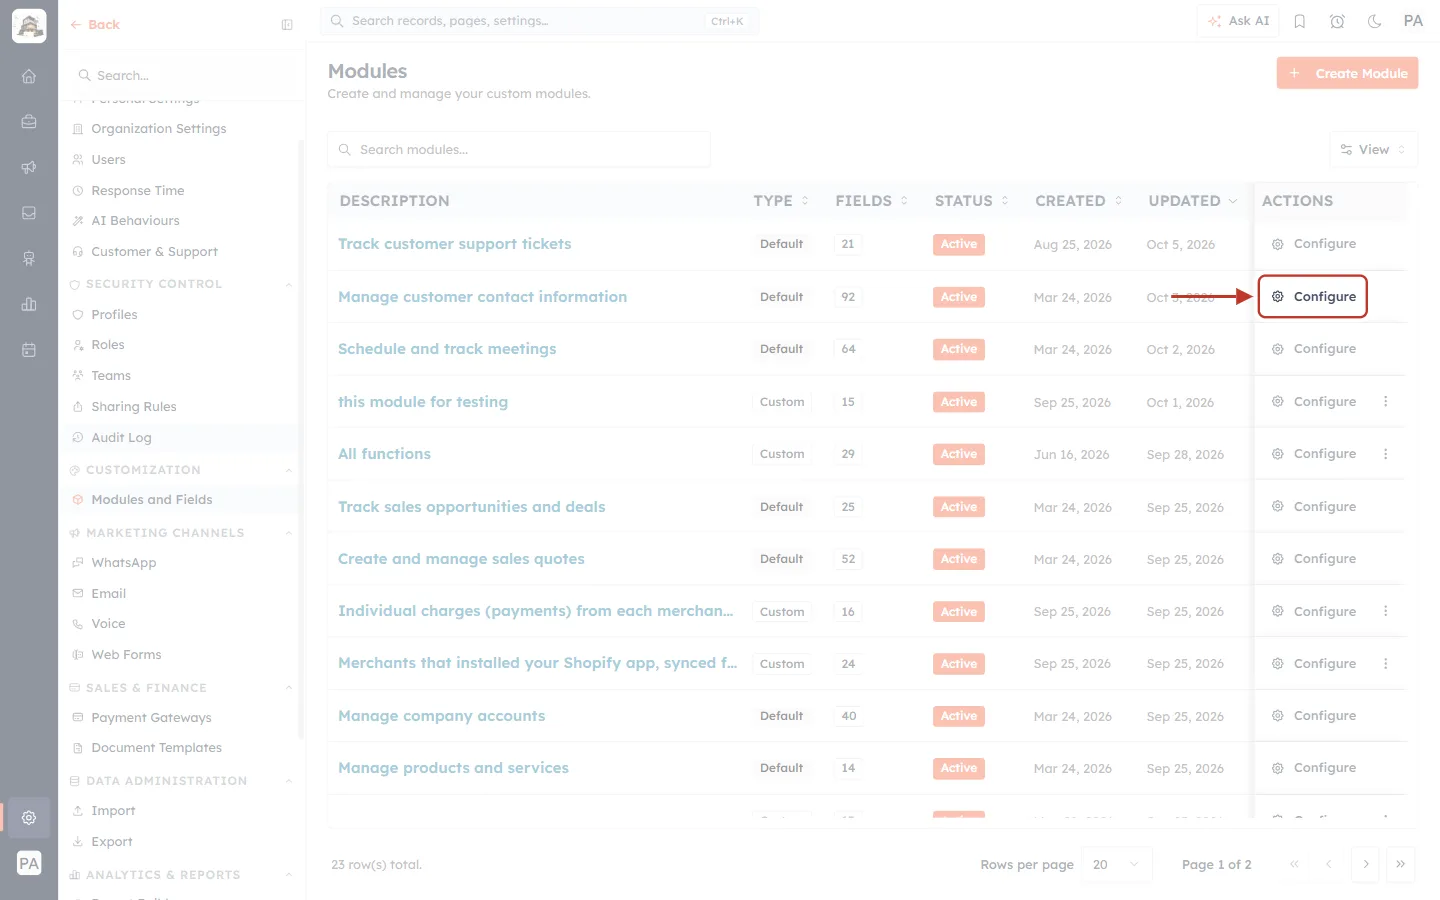Click the Create Module button

[x=1347, y=73]
